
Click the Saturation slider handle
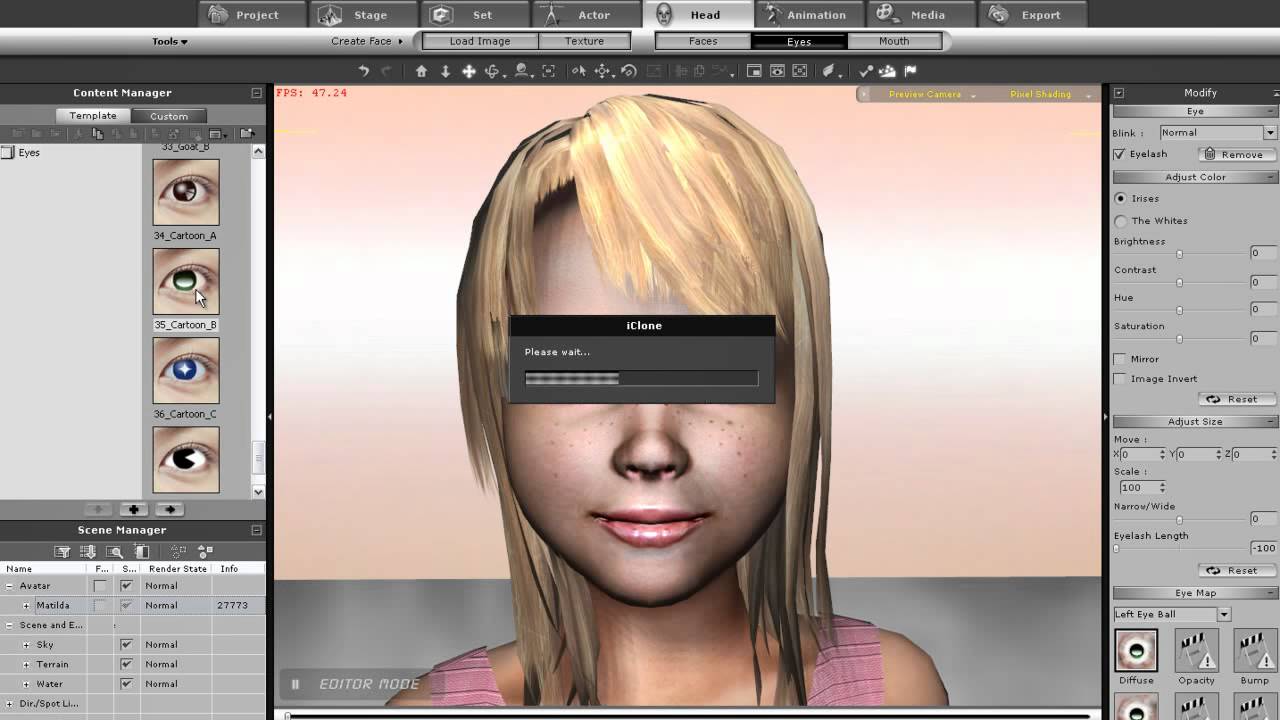click(x=1180, y=340)
